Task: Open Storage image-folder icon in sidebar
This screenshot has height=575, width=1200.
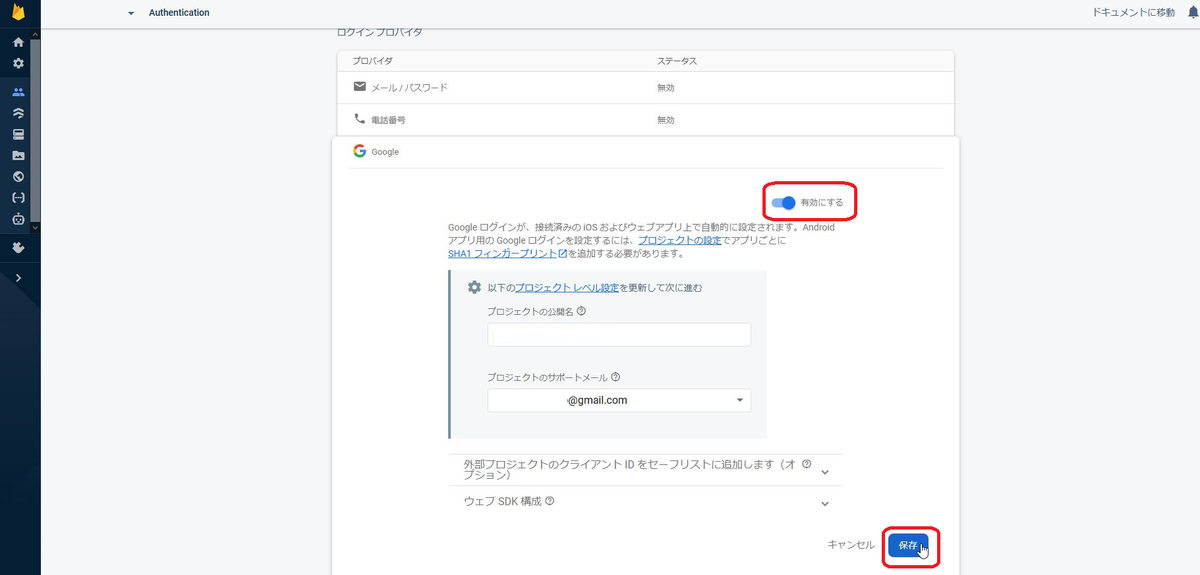Action: tap(18, 156)
